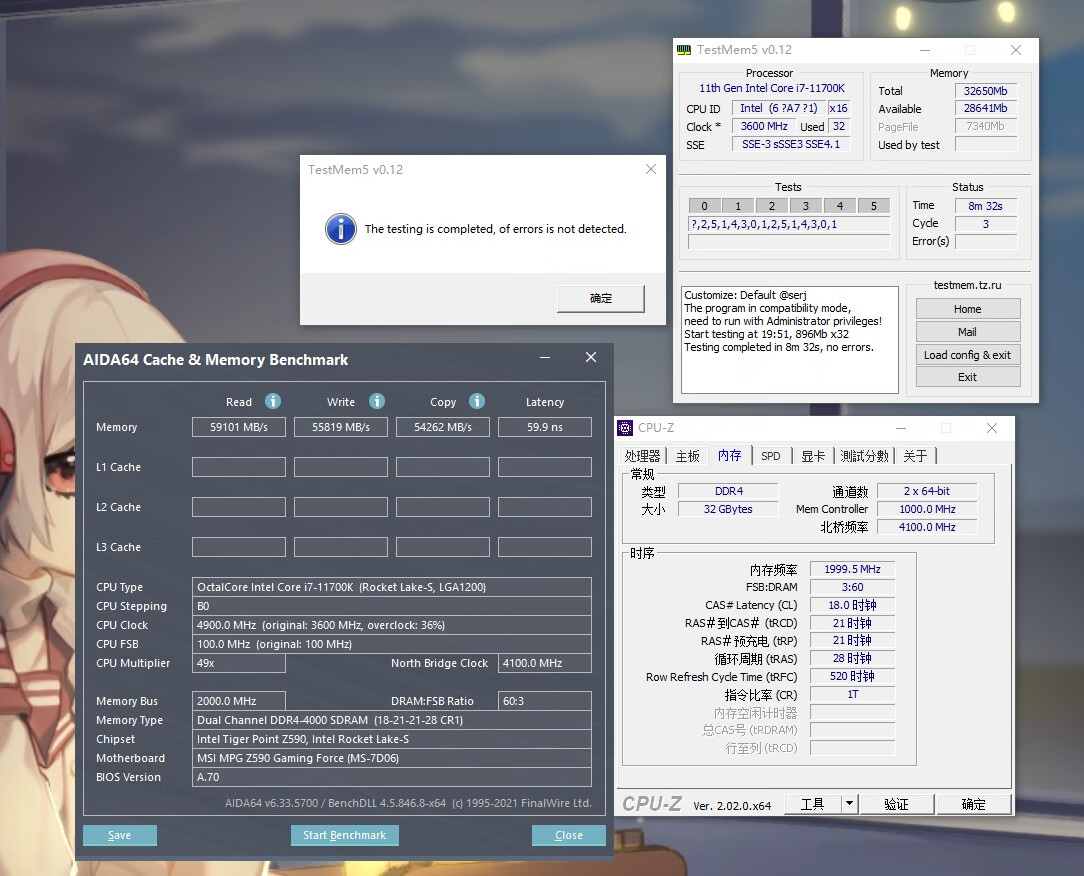Viewport: 1084px width, 876px height.
Task: Click the Exit button in TestMem5
Action: pos(968,377)
